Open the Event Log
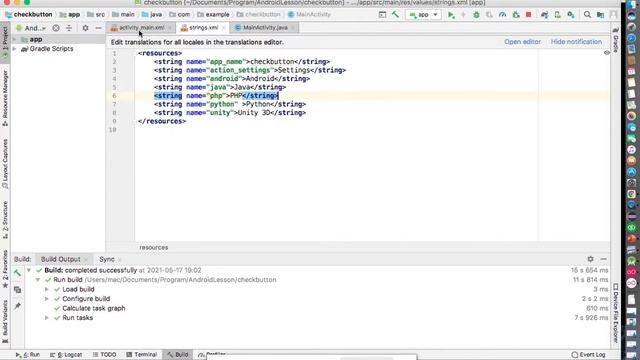640x360 pixels. point(588,355)
